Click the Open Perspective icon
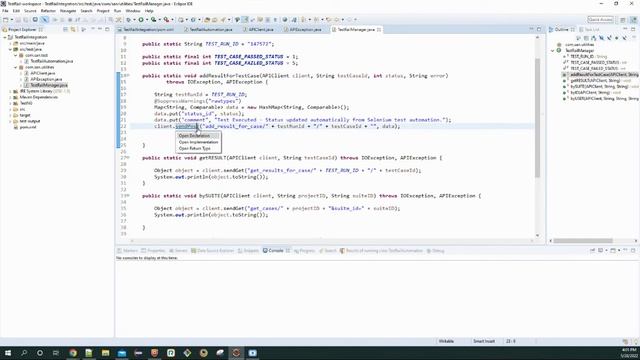The image size is (640, 360). [x=623, y=20]
